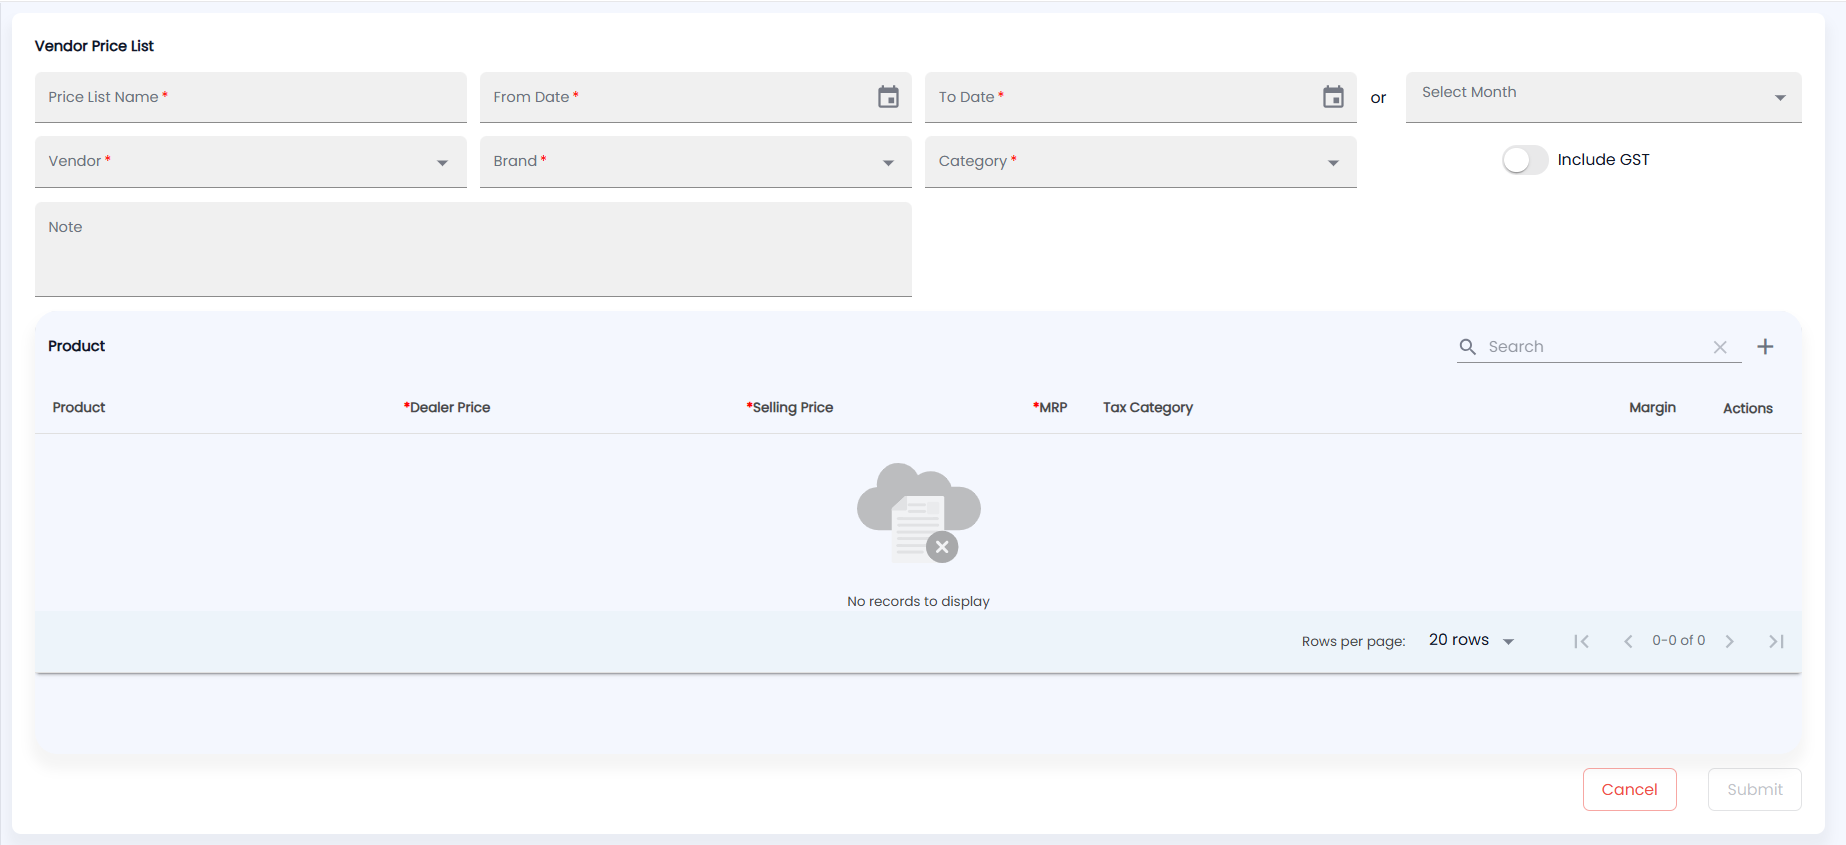Click the 'Vendor Price List' heading

(x=94, y=46)
